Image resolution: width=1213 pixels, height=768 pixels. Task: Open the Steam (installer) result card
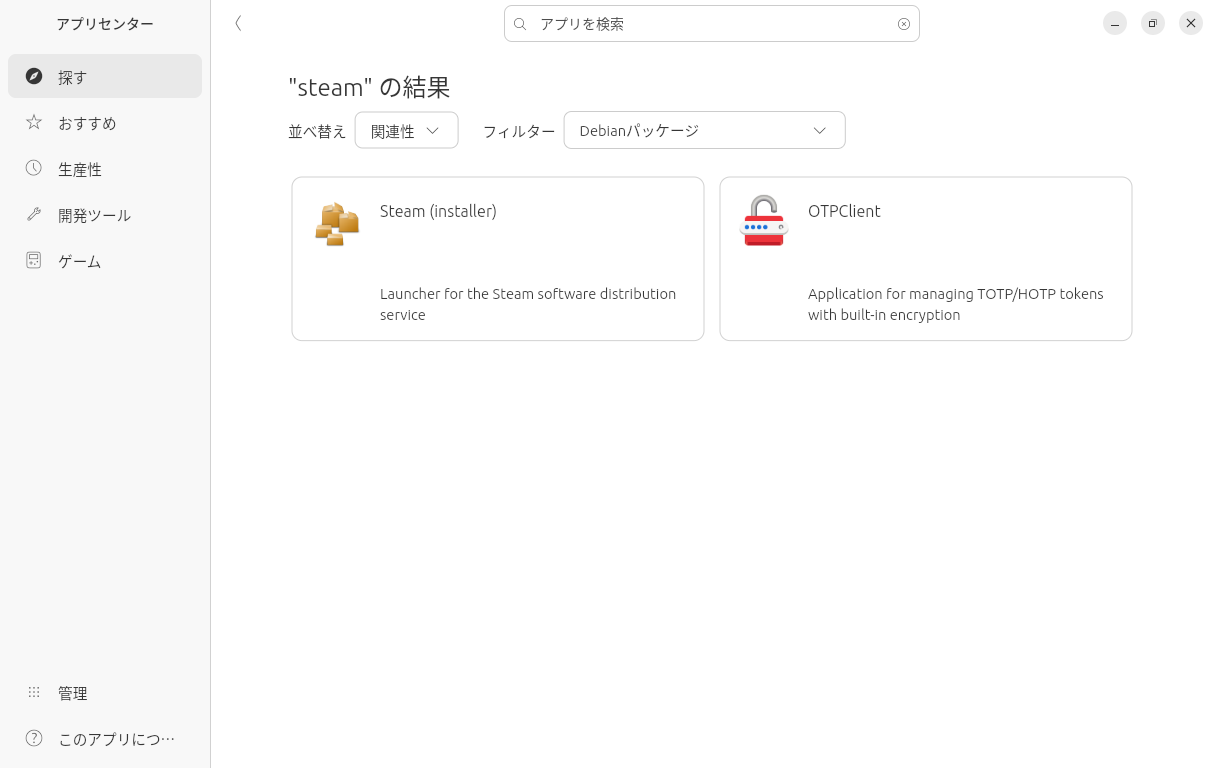498,259
